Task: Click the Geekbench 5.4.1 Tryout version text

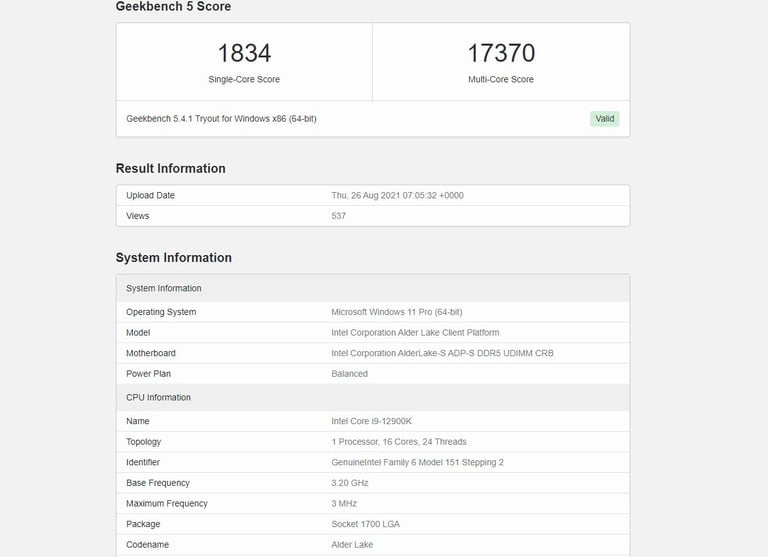Action: [x=221, y=119]
